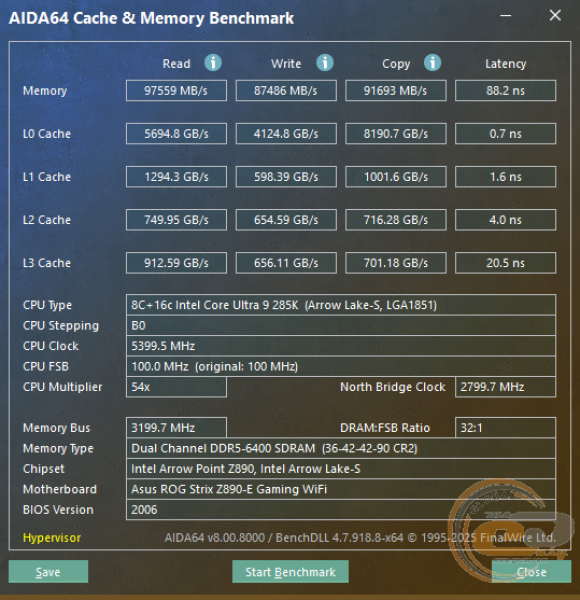Click L1 Cache latency 1.6 ns
Screen dimensions: 580x600
pyautogui.click(x=505, y=177)
